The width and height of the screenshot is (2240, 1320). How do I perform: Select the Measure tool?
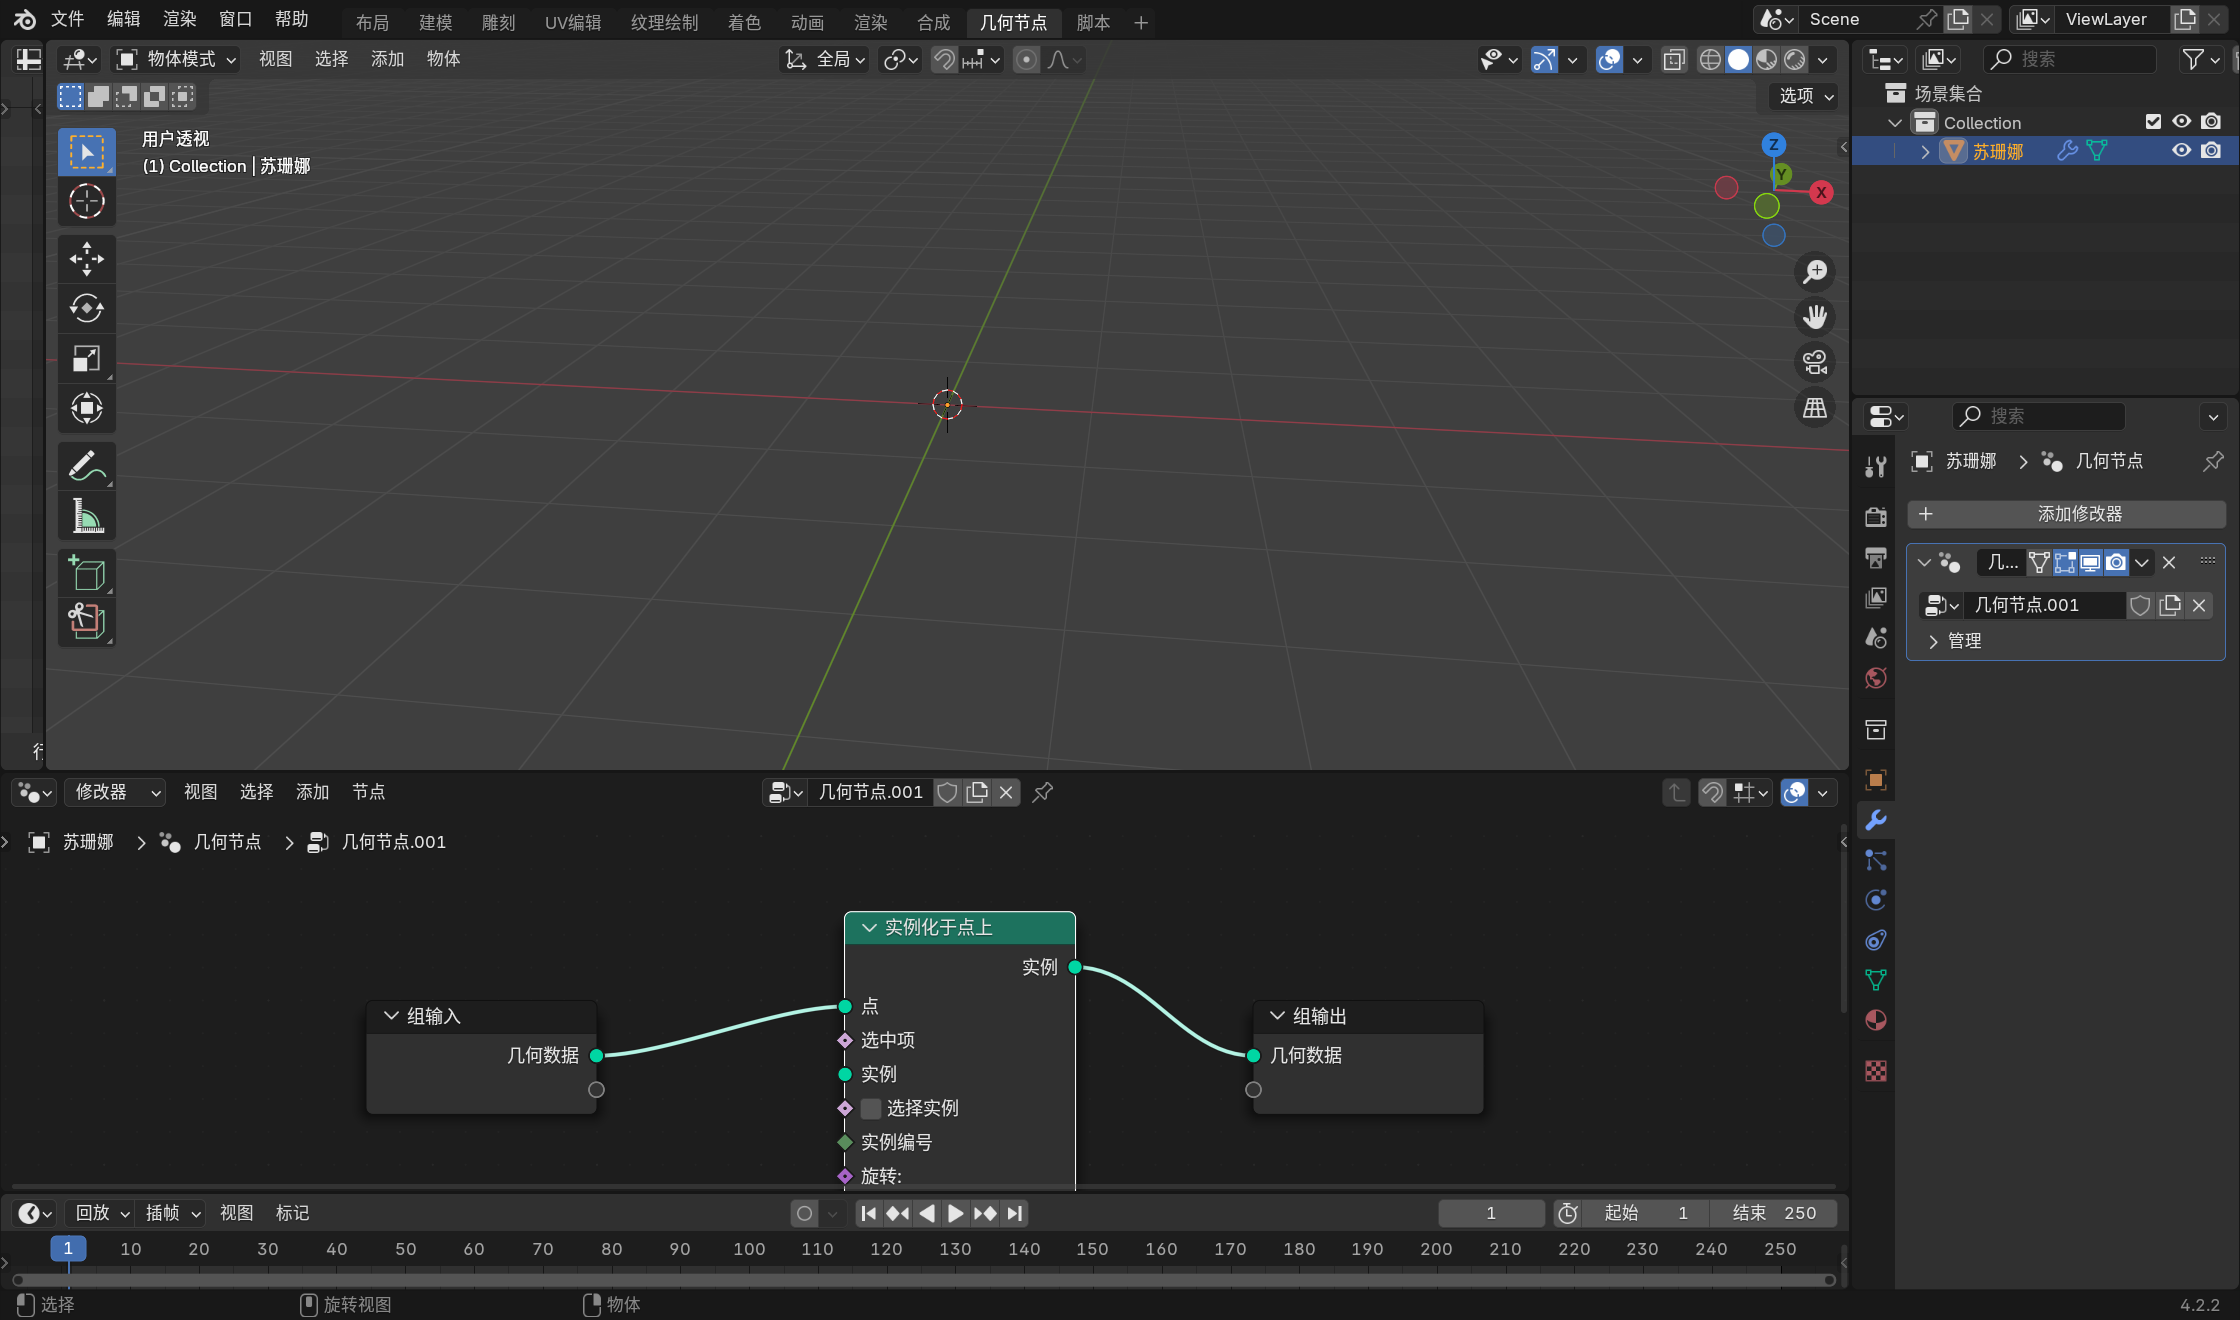87,516
